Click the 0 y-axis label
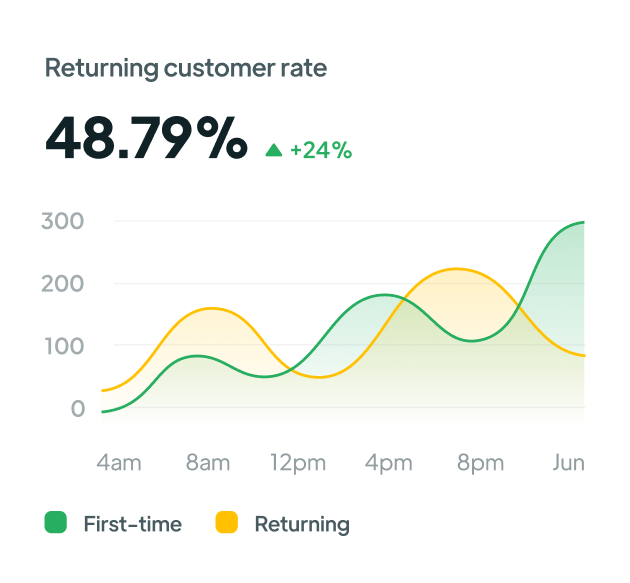 click(77, 408)
